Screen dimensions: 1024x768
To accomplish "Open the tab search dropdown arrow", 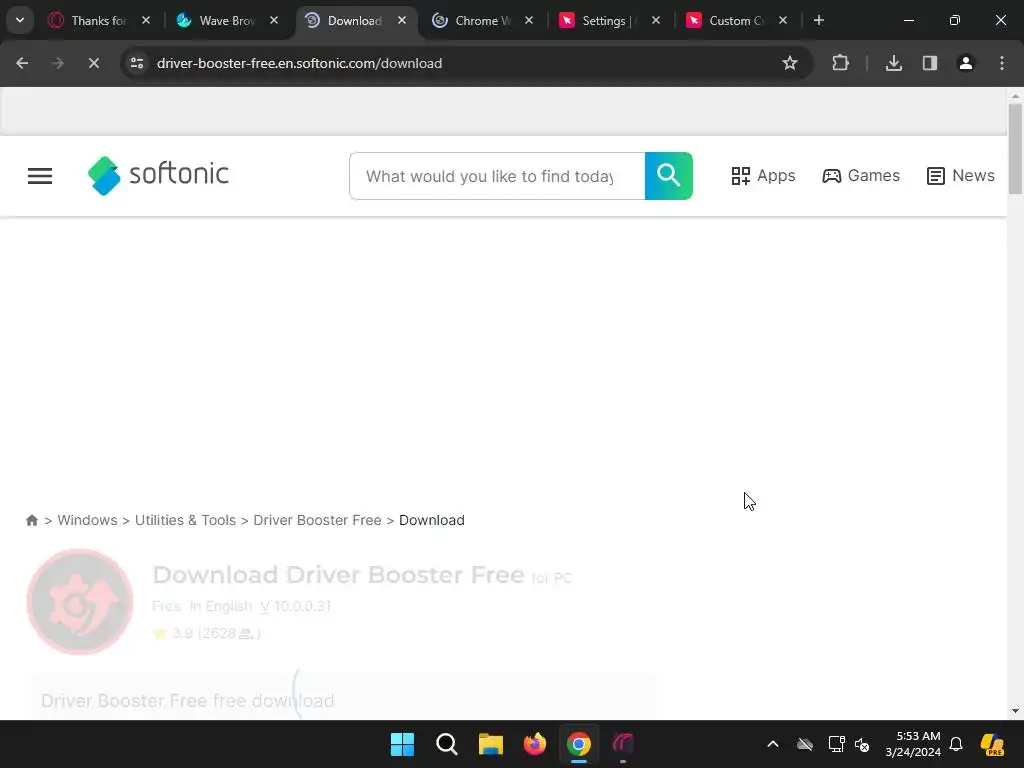I will (x=20, y=20).
